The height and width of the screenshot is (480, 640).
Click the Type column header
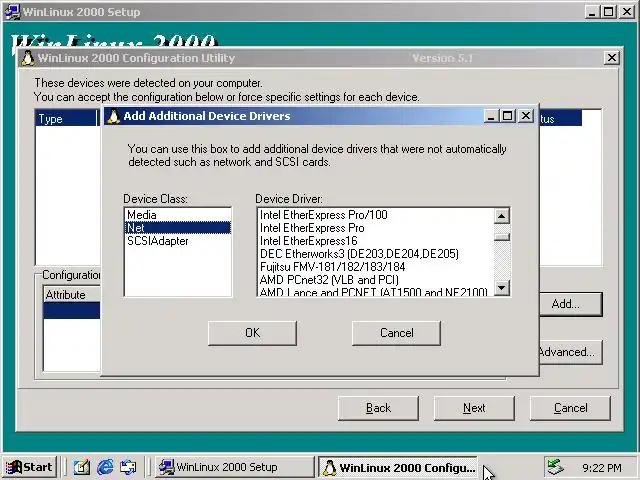(66, 119)
